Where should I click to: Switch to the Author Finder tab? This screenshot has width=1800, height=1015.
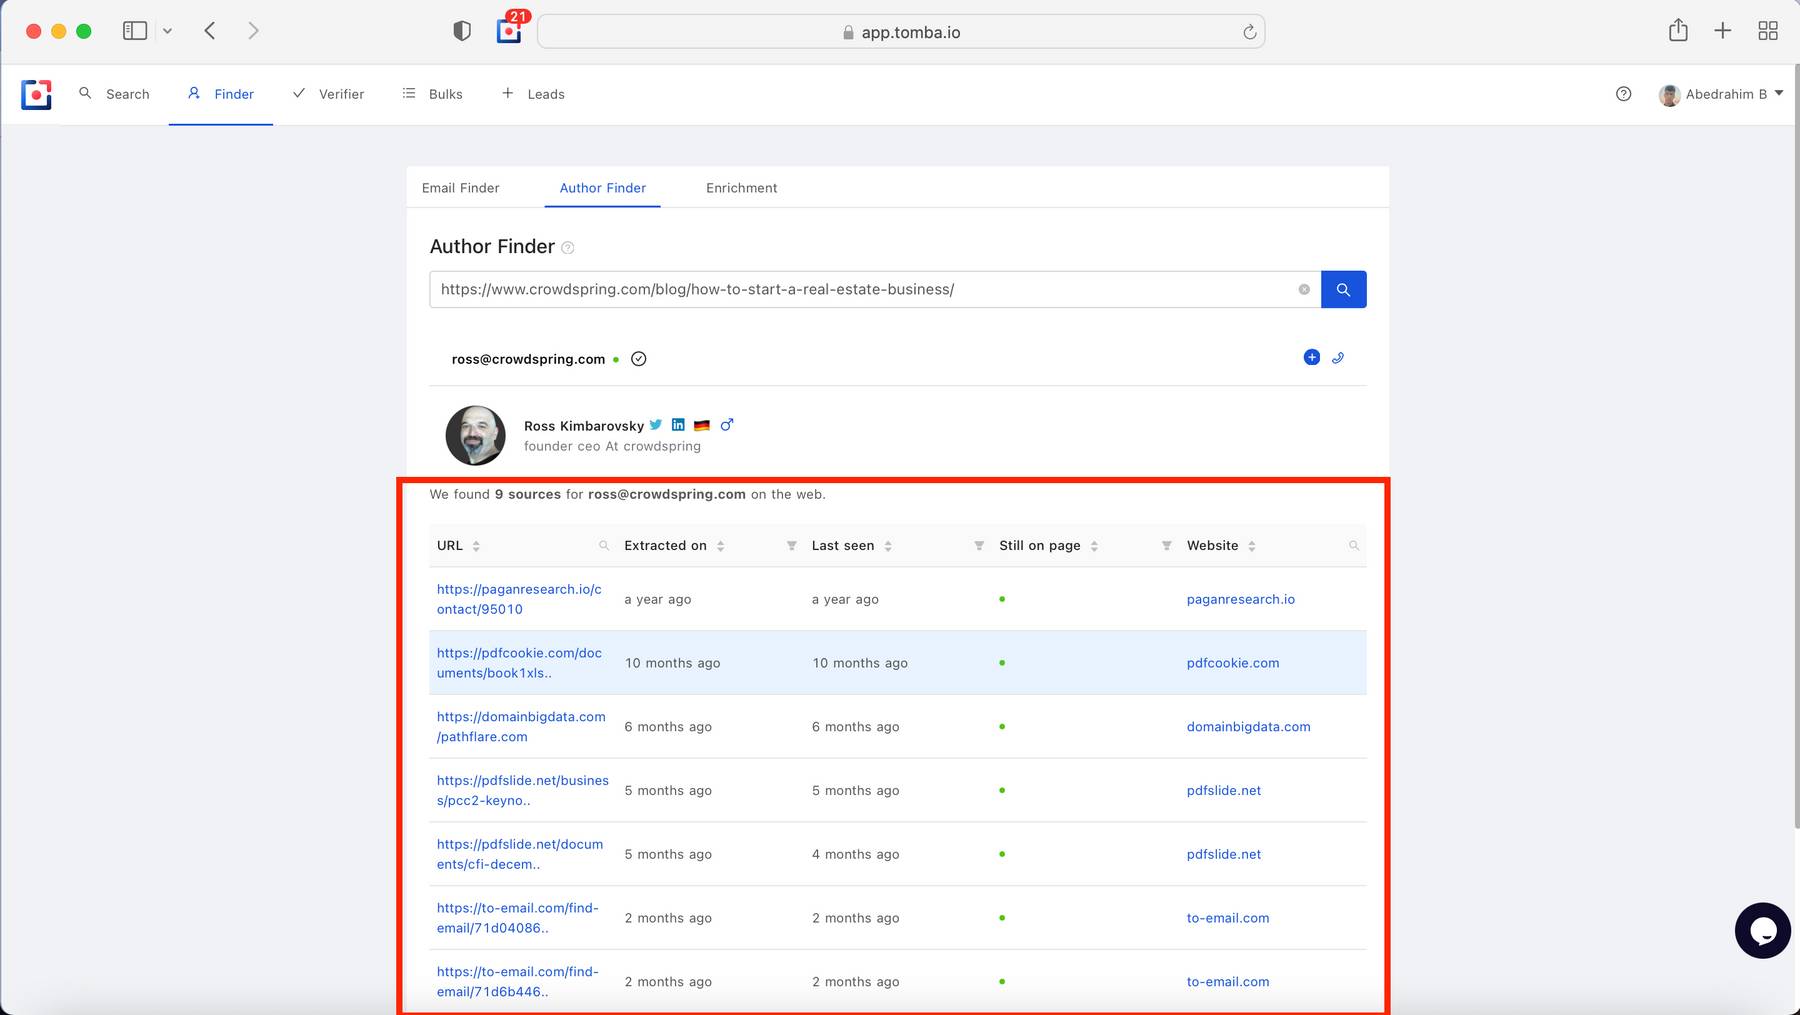coord(602,188)
